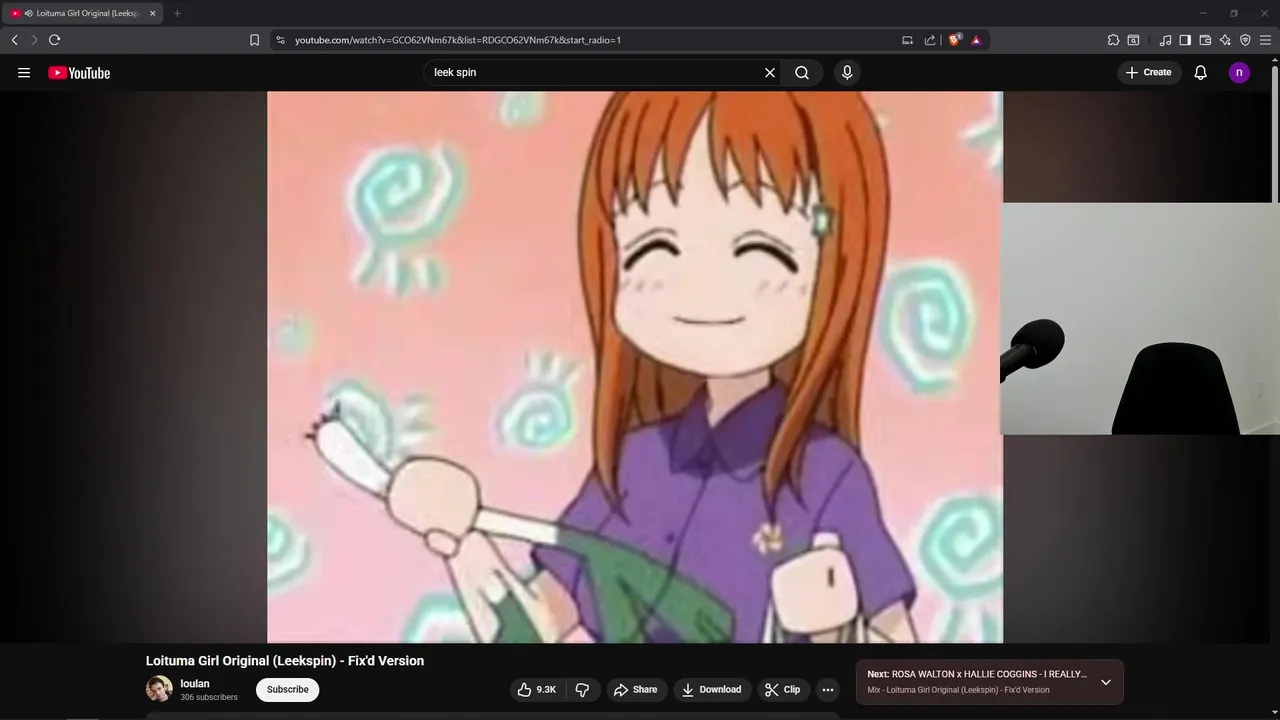This screenshot has width=1280, height=720.
Task: Select the Loituma Girl Original tab
Action: coord(82,13)
